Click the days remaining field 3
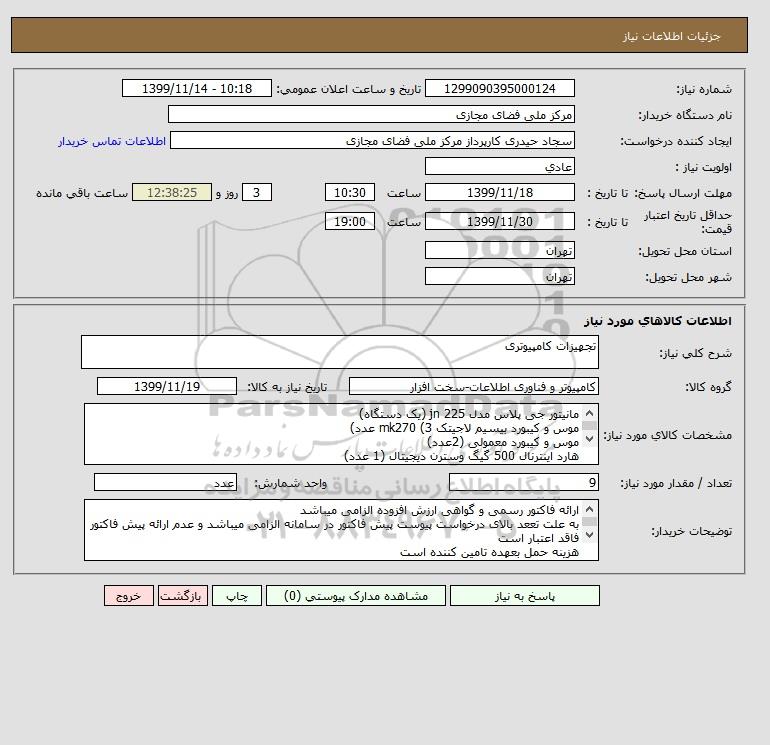The width and height of the screenshot is (770, 745). 257,193
